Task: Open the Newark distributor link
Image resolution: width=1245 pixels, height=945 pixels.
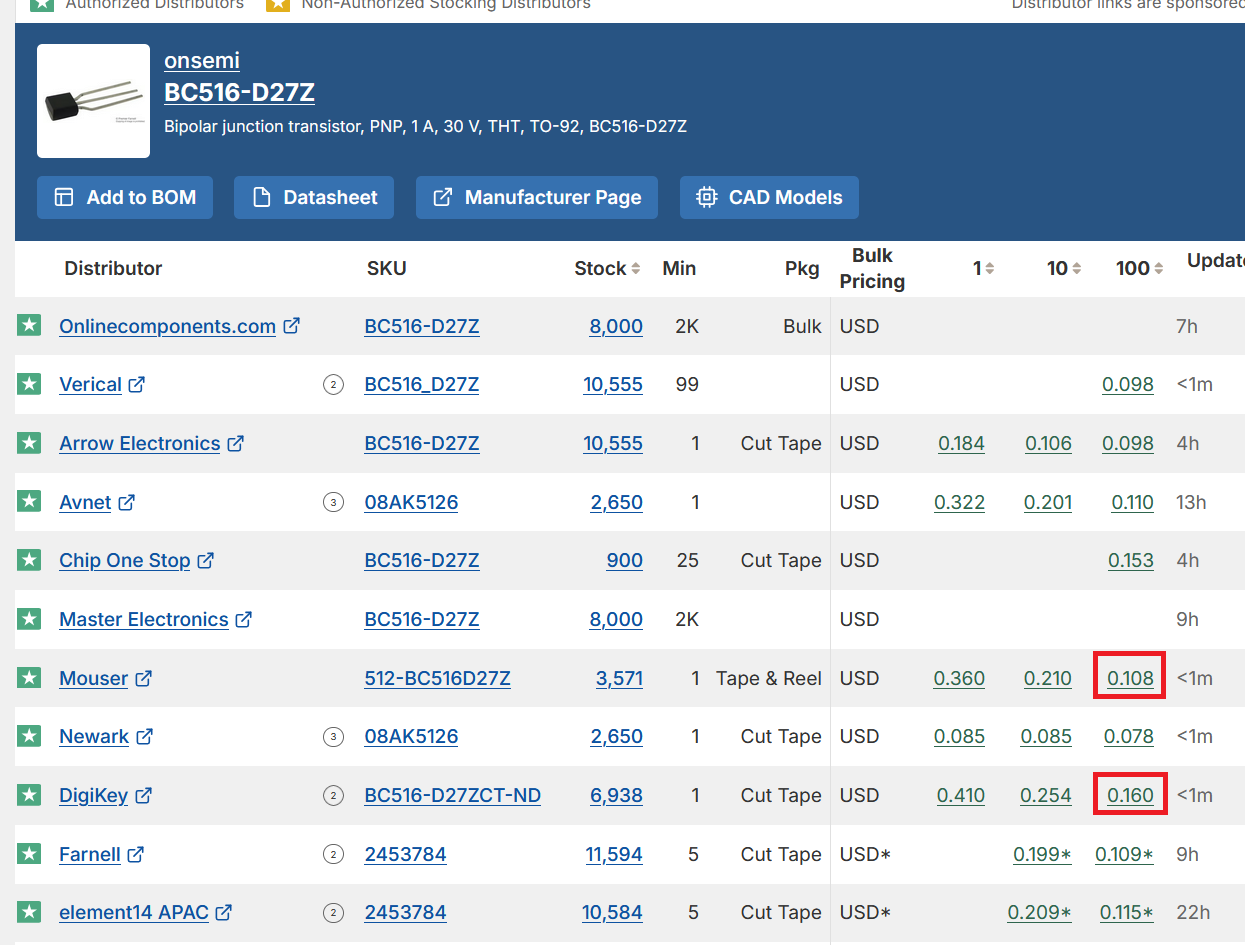Action: [x=94, y=736]
